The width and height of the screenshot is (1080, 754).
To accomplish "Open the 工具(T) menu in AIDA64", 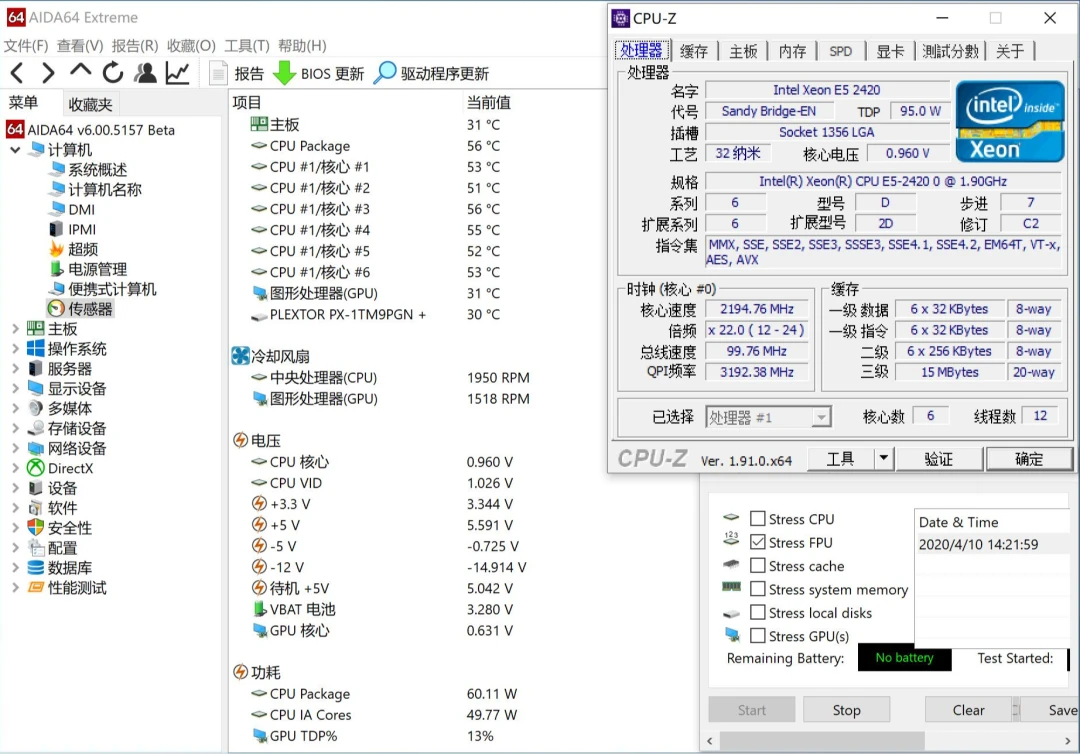I will click(x=247, y=45).
